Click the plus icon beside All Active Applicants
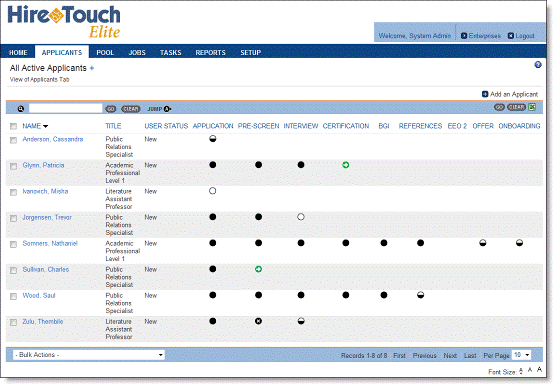This screenshot has width=553, height=384. (x=92, y=68)
